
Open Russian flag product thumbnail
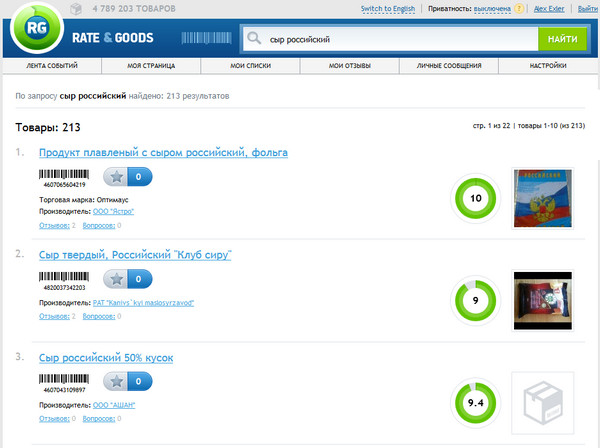tap(541, 198)
